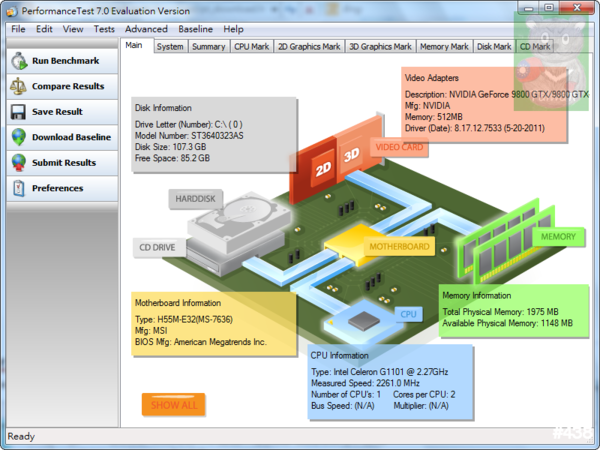
Task: Open the Baseline menu
Action: (196, 29)
